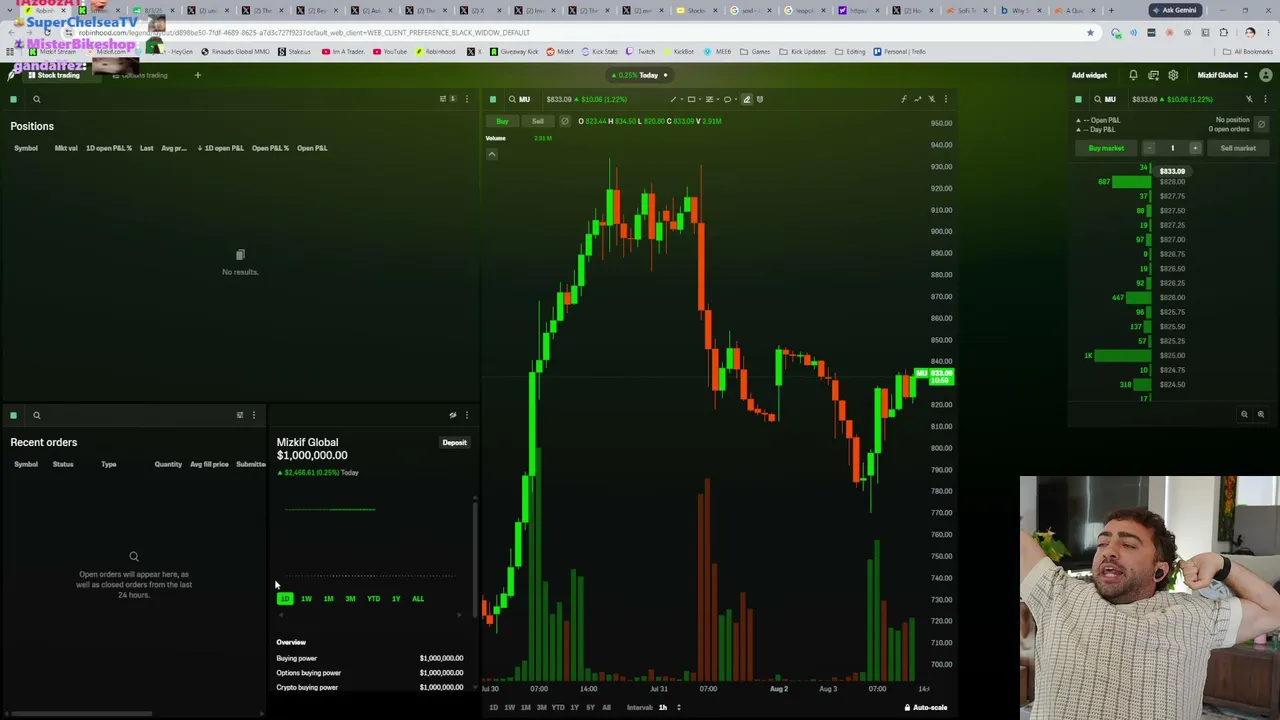Image resolution: width=1280 pixels, height=720 pixels.
Task: Select the line drawing tool on chart
Action: click(x=673, y=99)
